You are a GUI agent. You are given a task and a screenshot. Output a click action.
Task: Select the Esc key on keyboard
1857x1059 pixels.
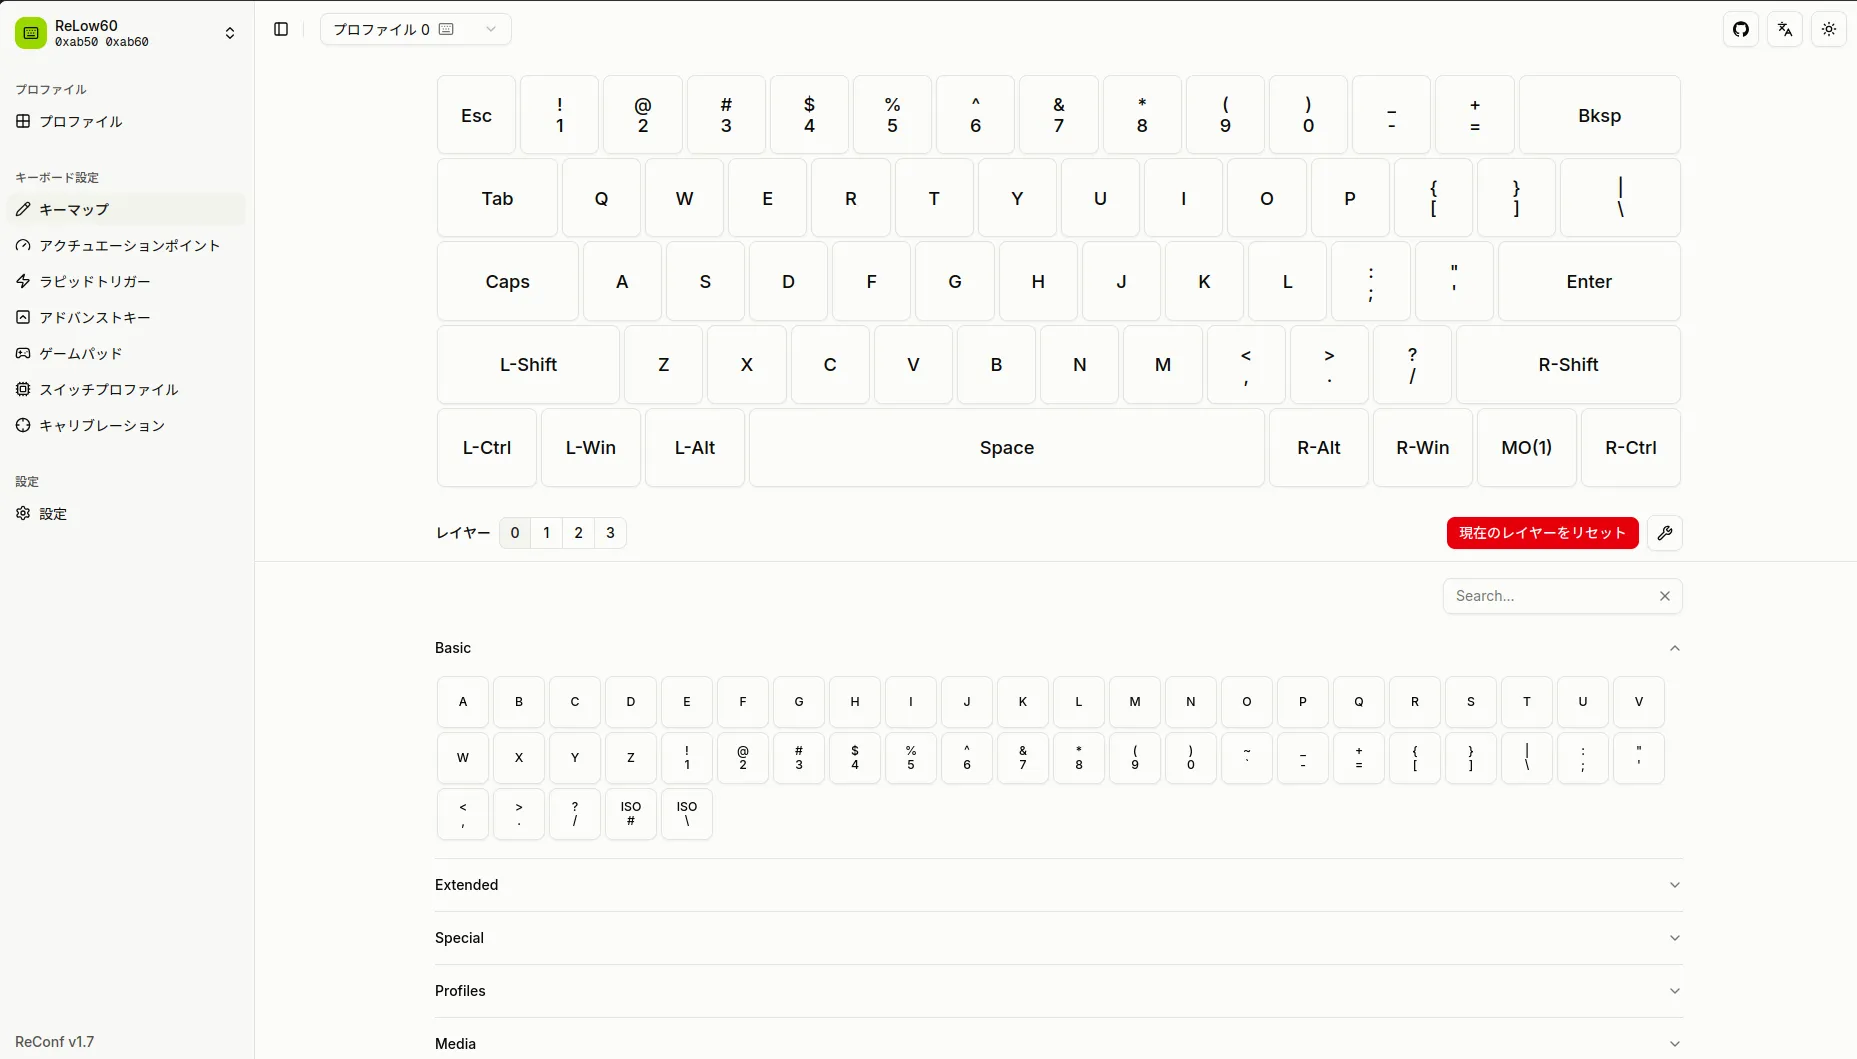477,115
